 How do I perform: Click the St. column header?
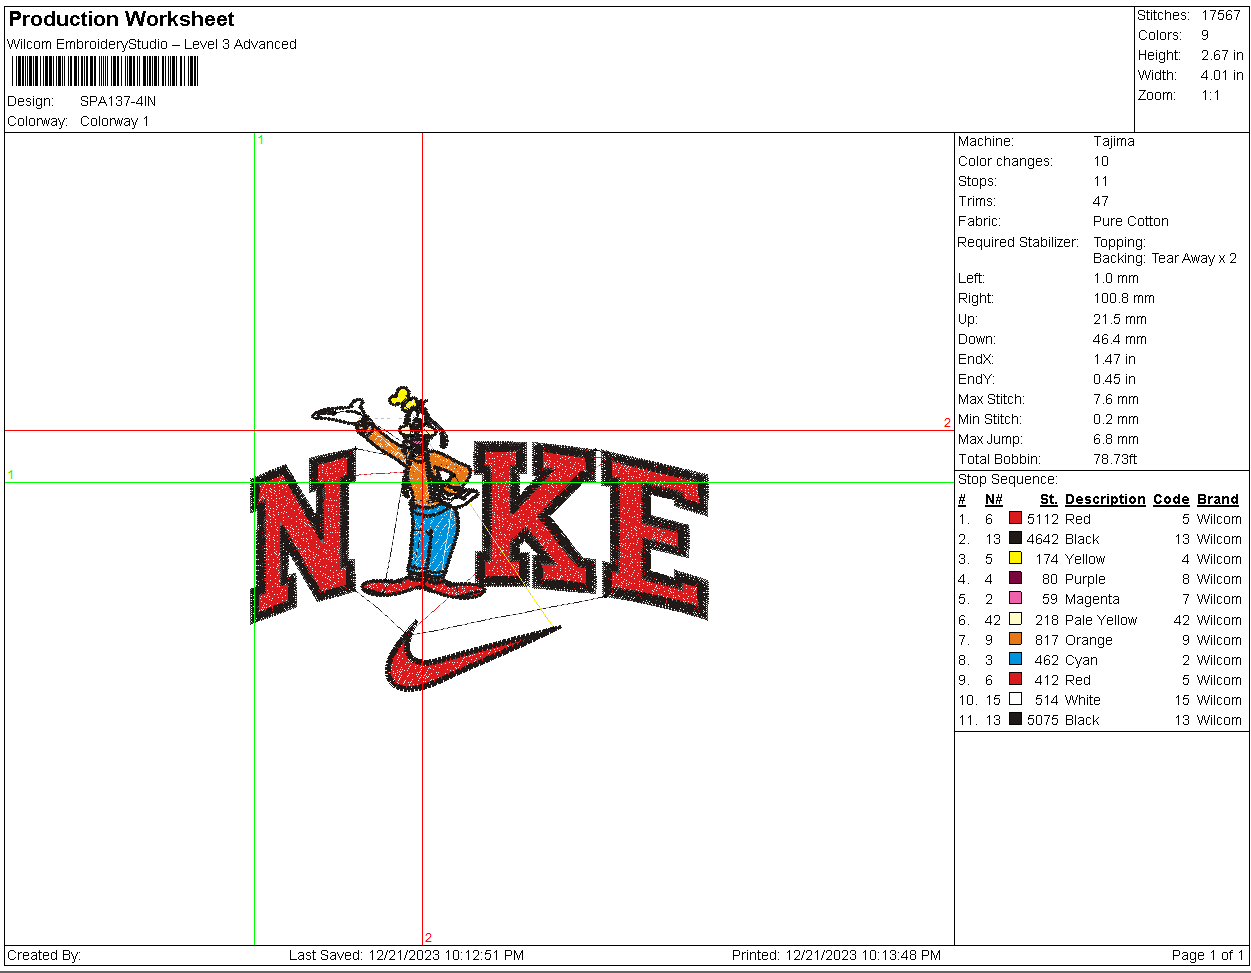(x=1048, y=499)
